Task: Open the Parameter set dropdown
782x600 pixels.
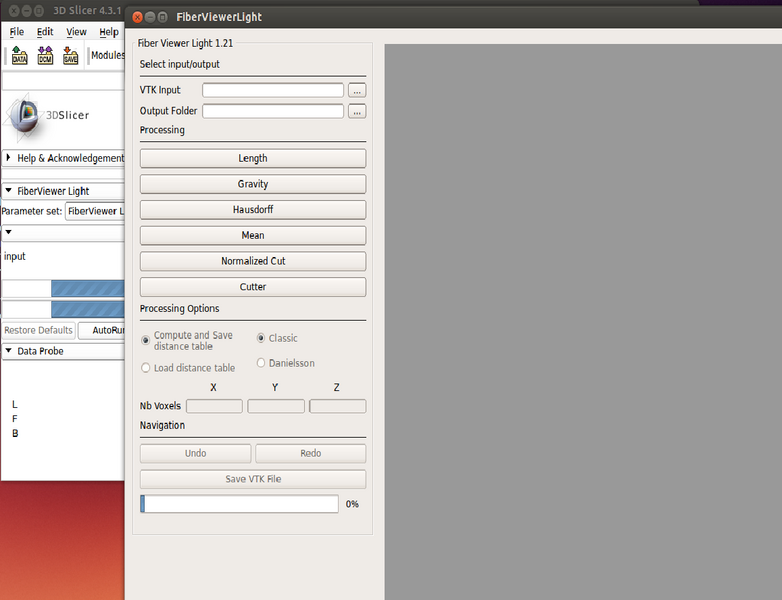Action: [95, 211]
